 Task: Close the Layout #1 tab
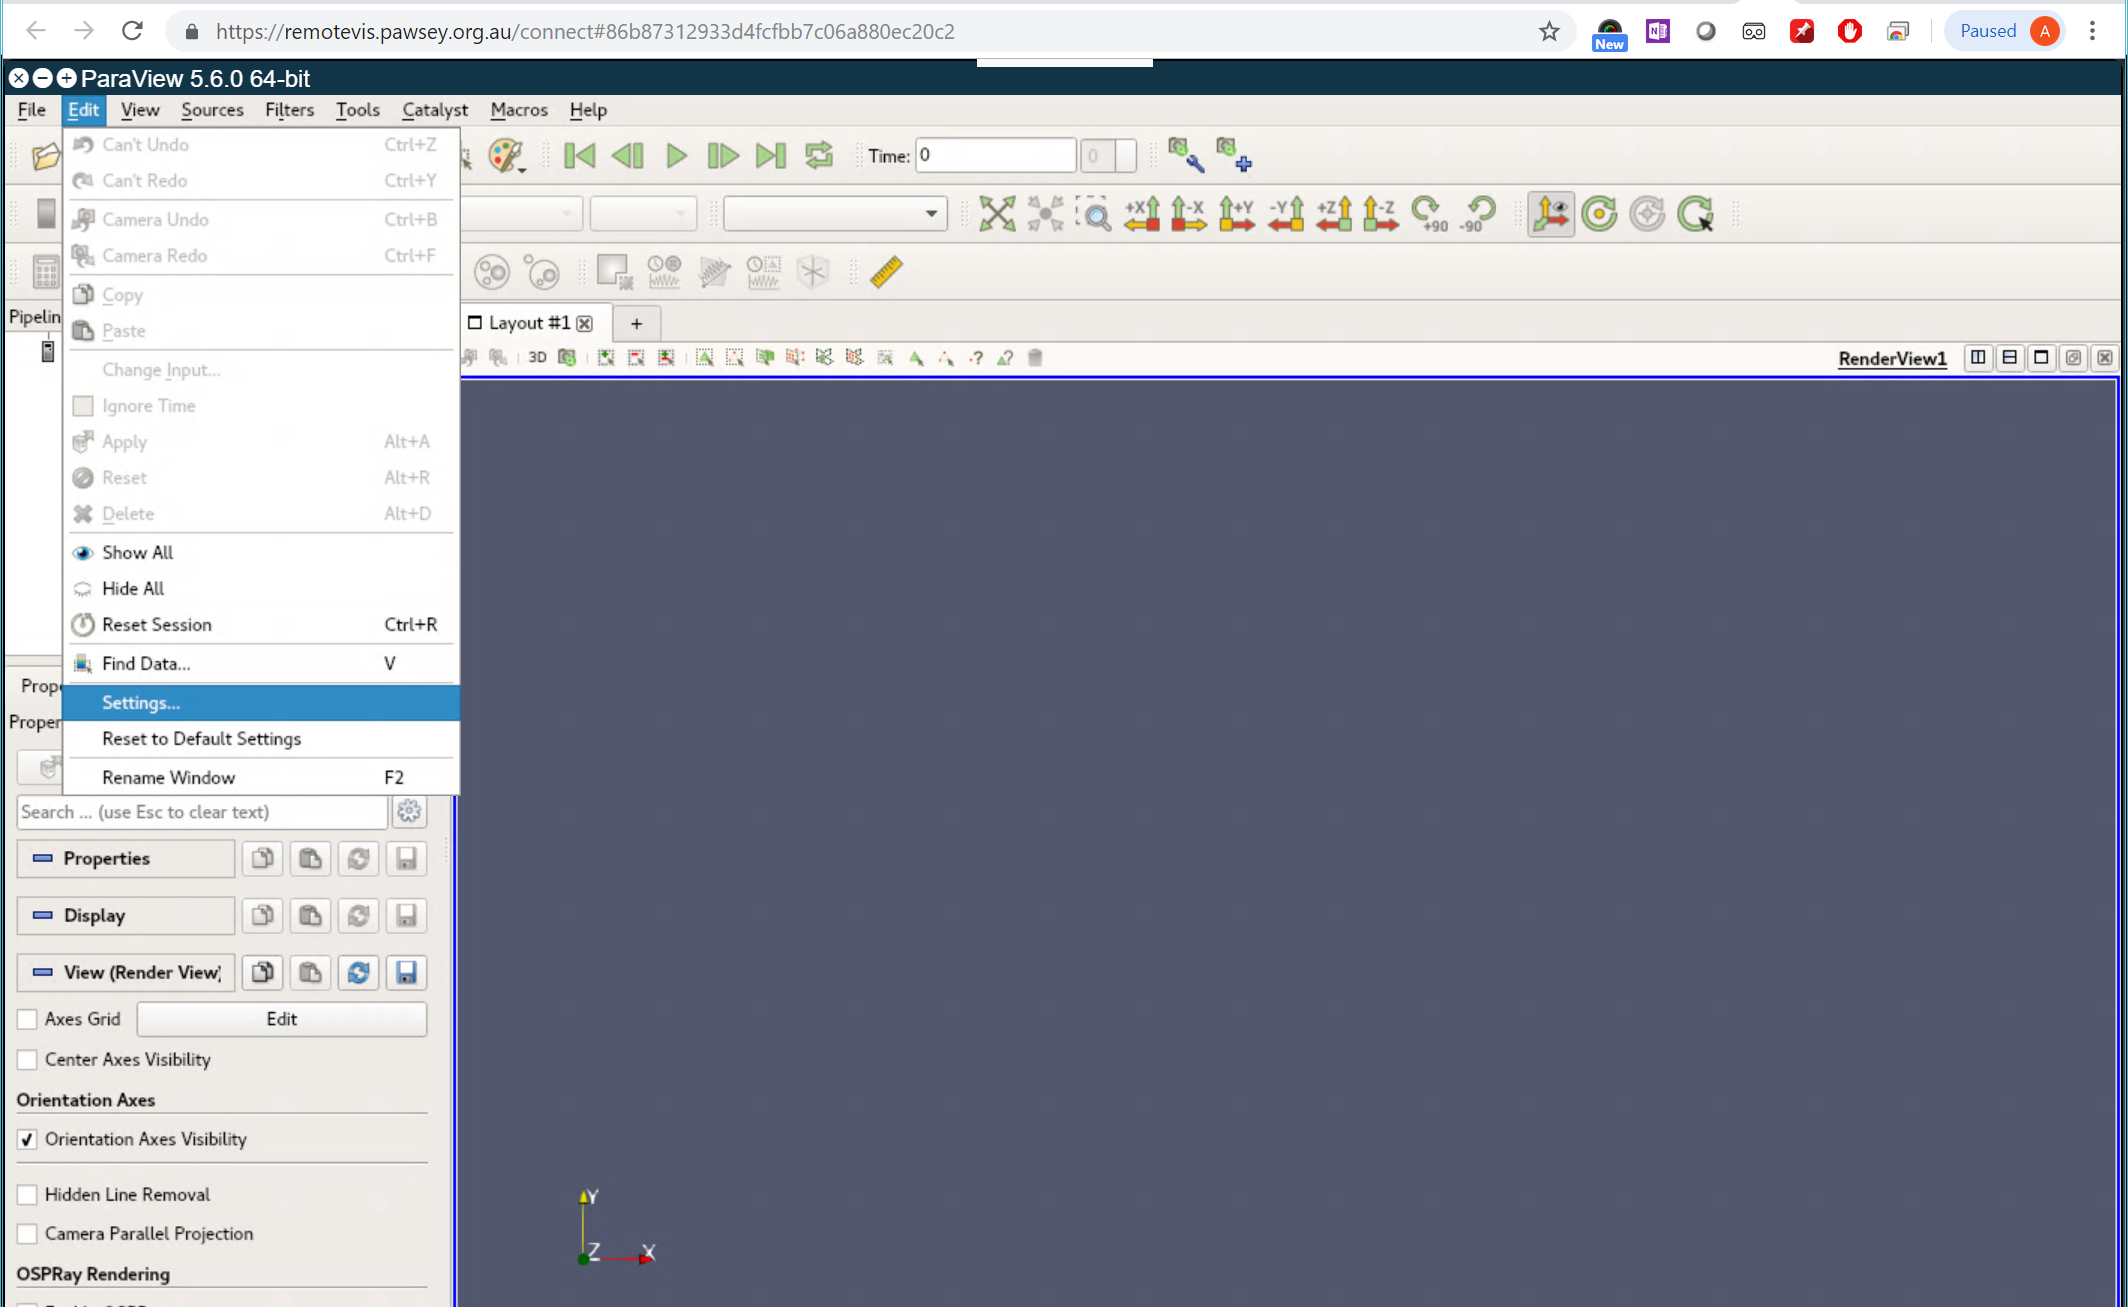point(585,323)
